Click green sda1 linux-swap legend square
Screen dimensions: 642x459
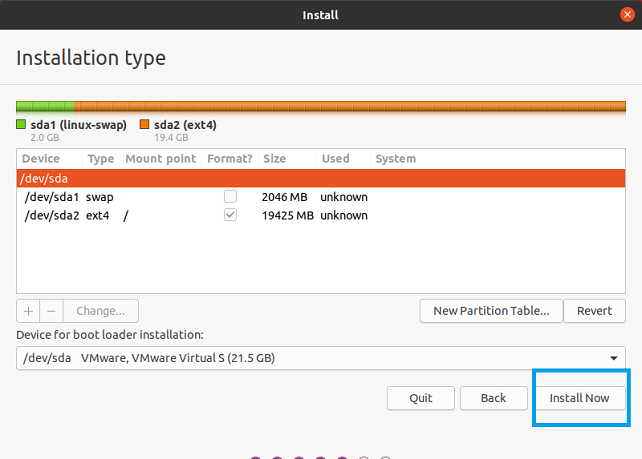[x=21, y=125]
